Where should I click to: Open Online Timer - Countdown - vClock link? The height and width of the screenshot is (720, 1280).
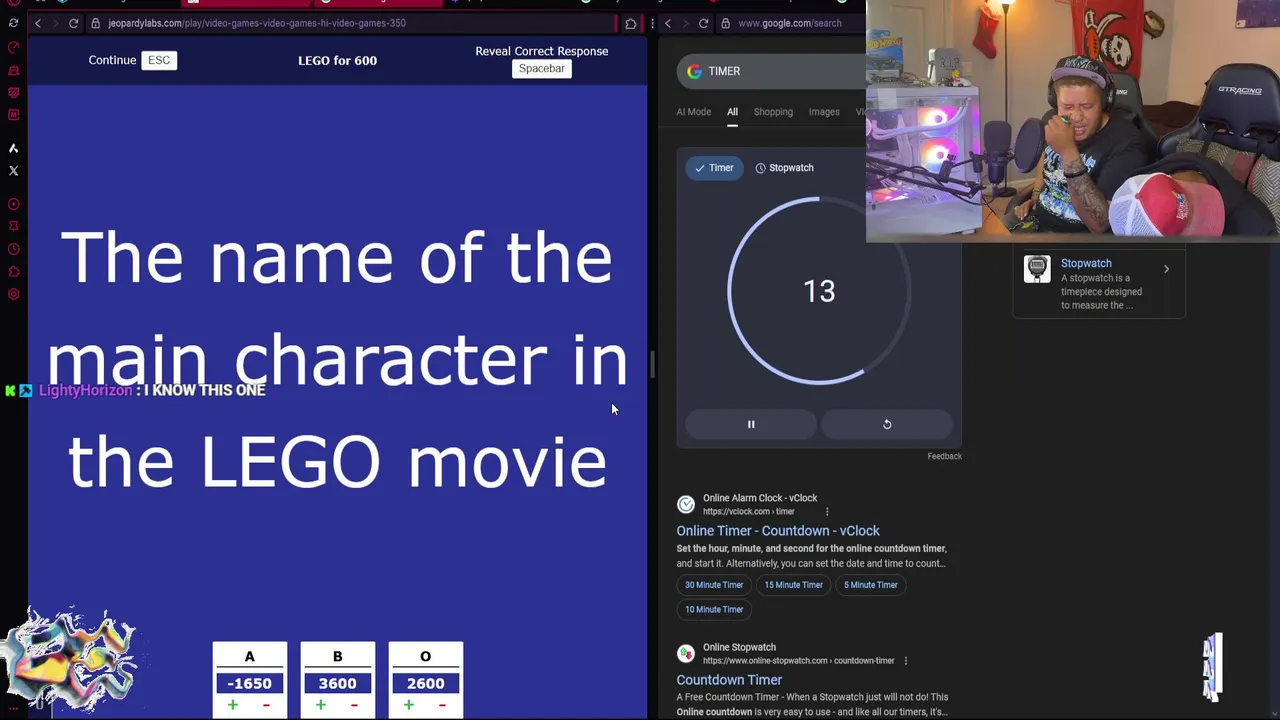778,531
